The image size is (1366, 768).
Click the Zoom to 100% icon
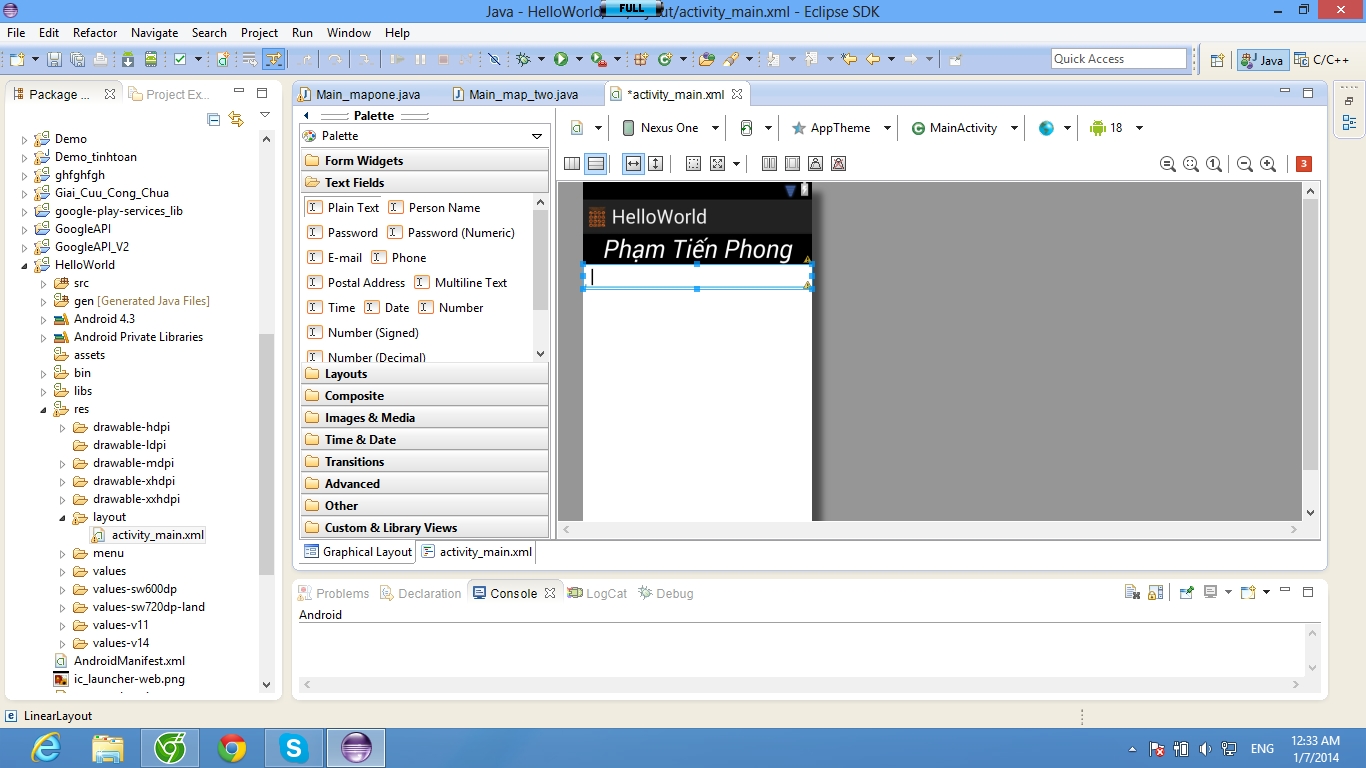click(x=1213, y=164)
